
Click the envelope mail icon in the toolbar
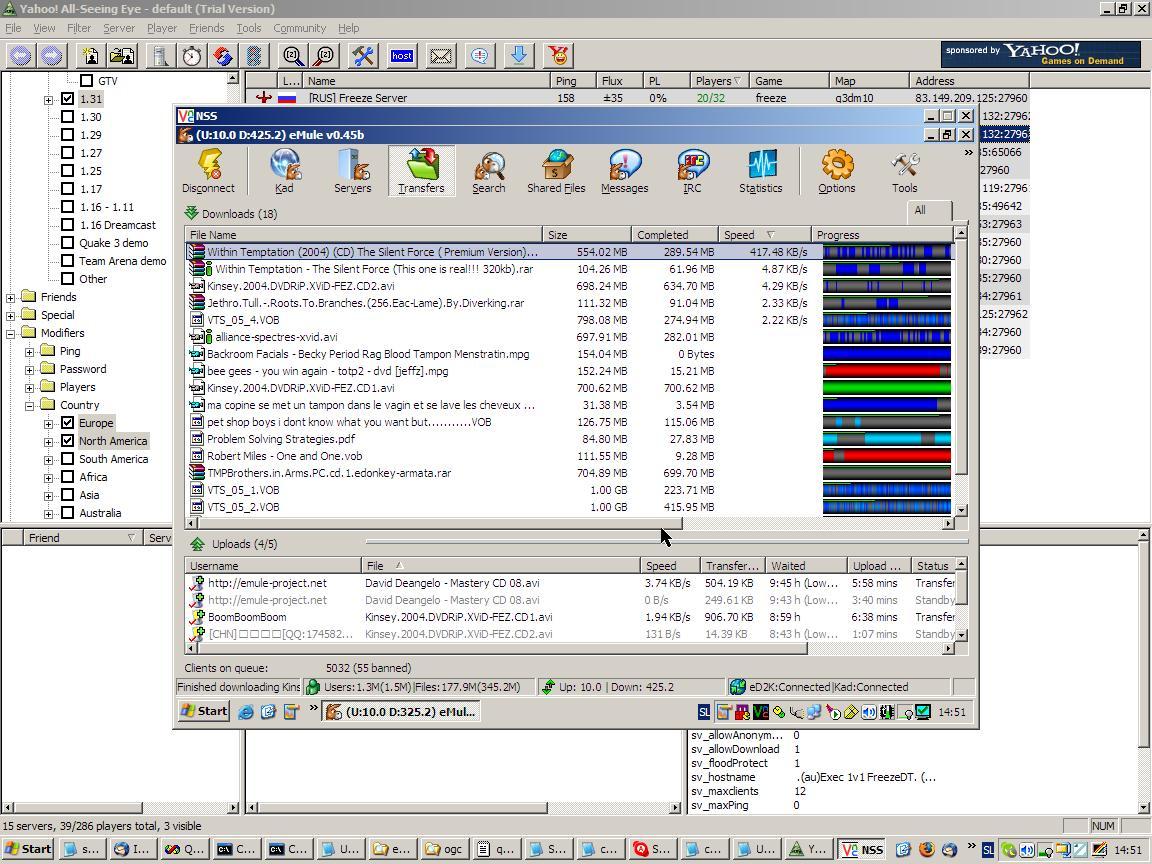pyautogui.click(x=441, y=56)
